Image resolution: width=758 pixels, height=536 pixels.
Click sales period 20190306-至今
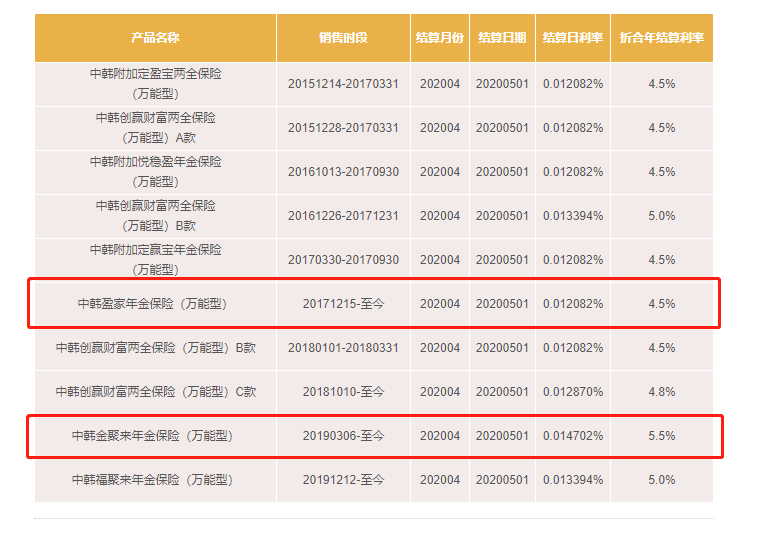[x=343, y=435]
